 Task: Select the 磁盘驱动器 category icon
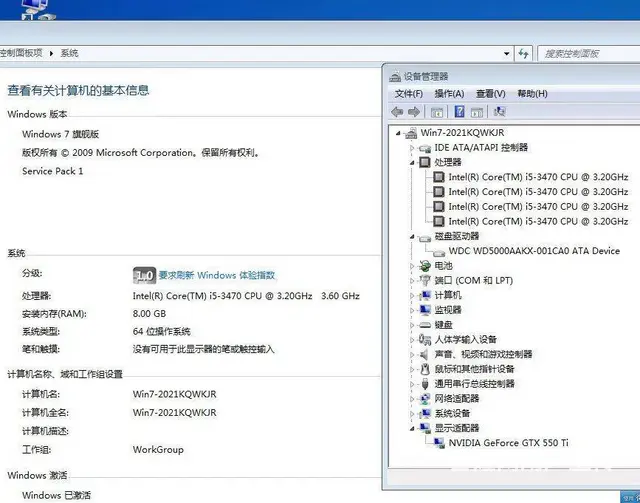[425, 237]
